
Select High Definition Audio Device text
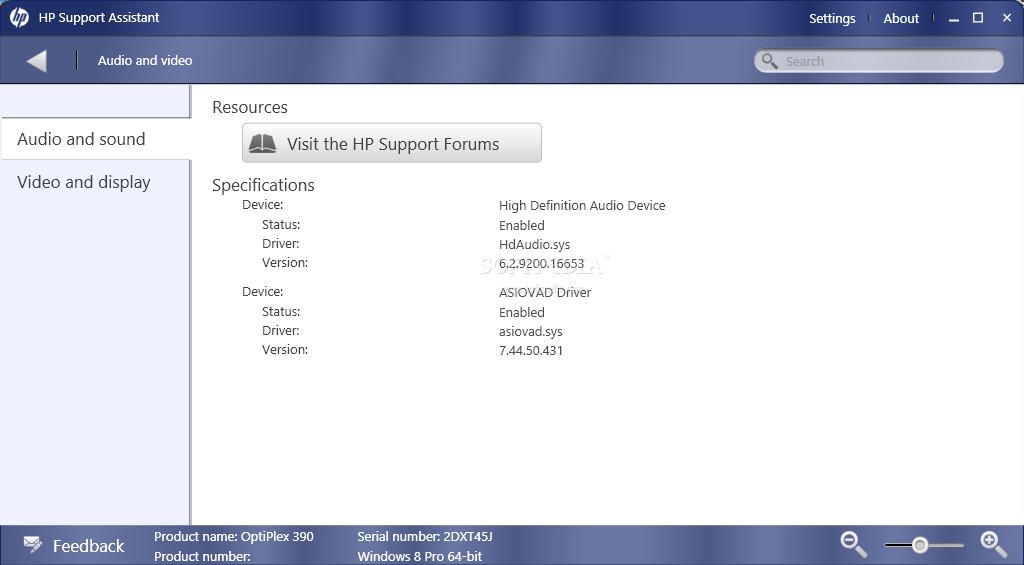(x=582, y=205)
